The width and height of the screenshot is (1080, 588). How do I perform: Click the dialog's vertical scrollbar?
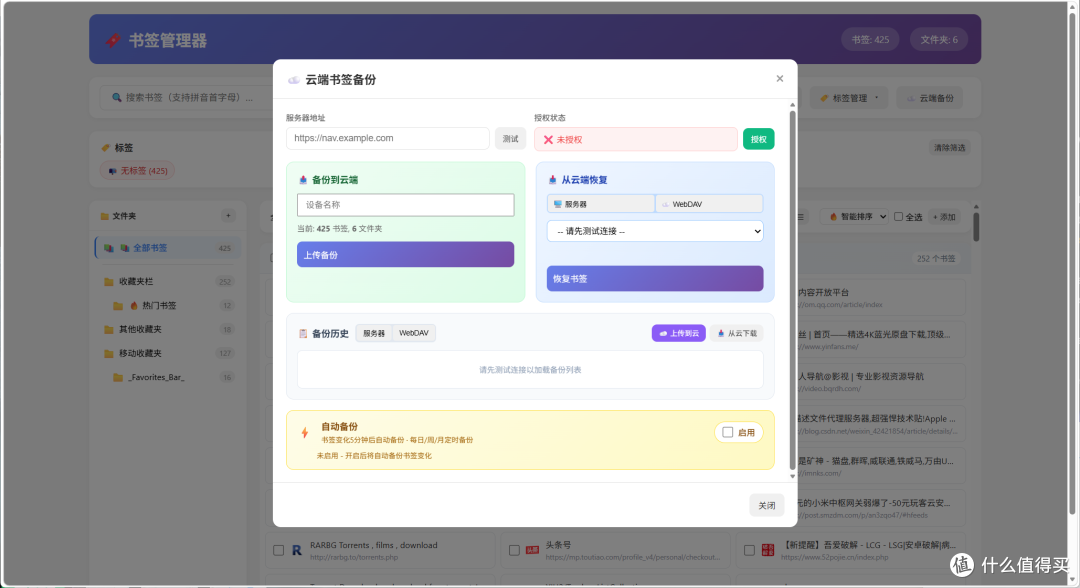792,289
